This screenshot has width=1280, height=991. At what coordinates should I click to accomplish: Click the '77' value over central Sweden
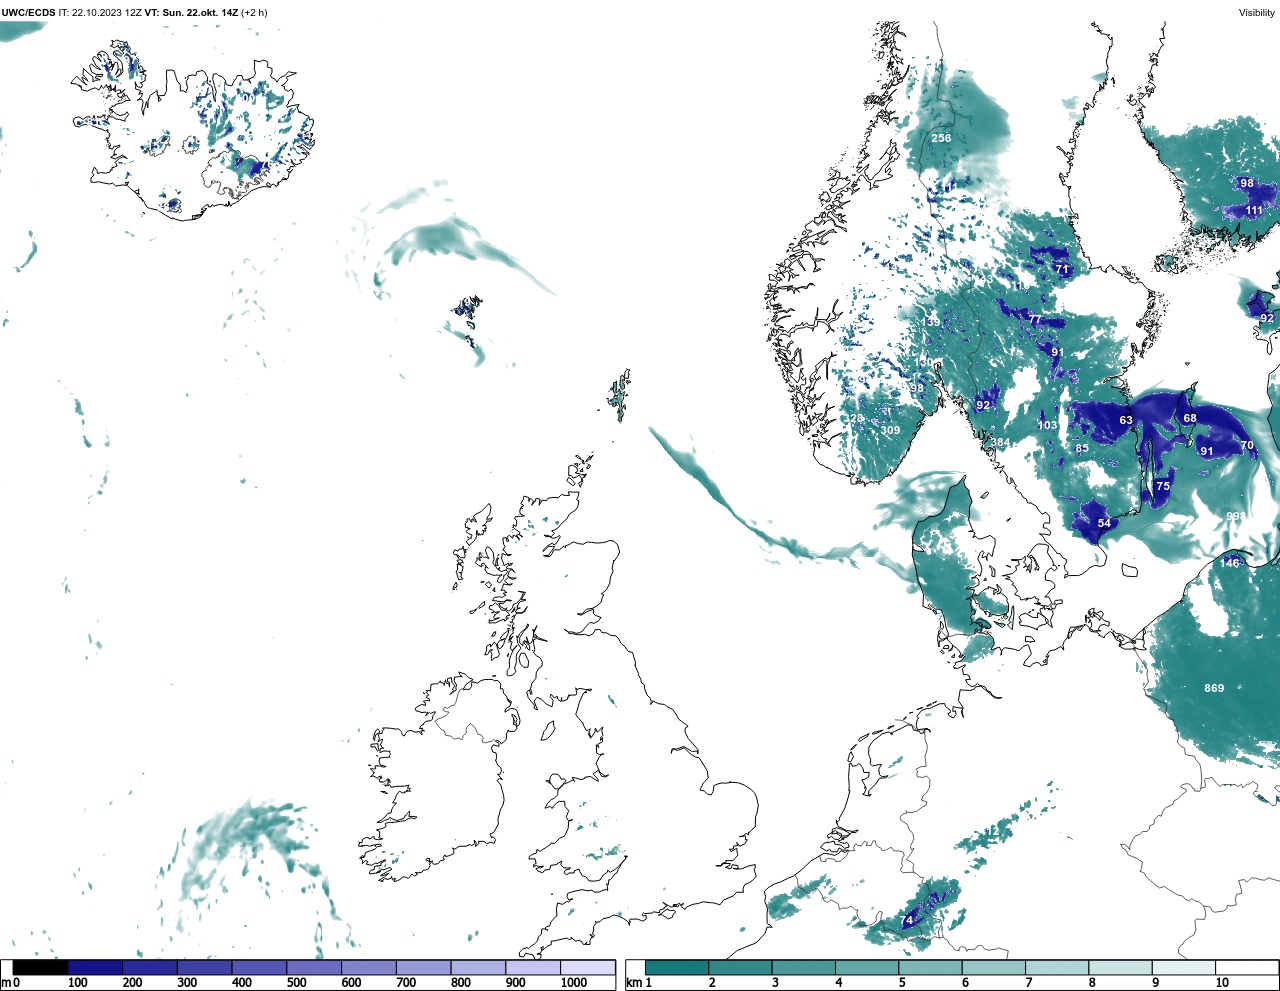click(1035, 319)
